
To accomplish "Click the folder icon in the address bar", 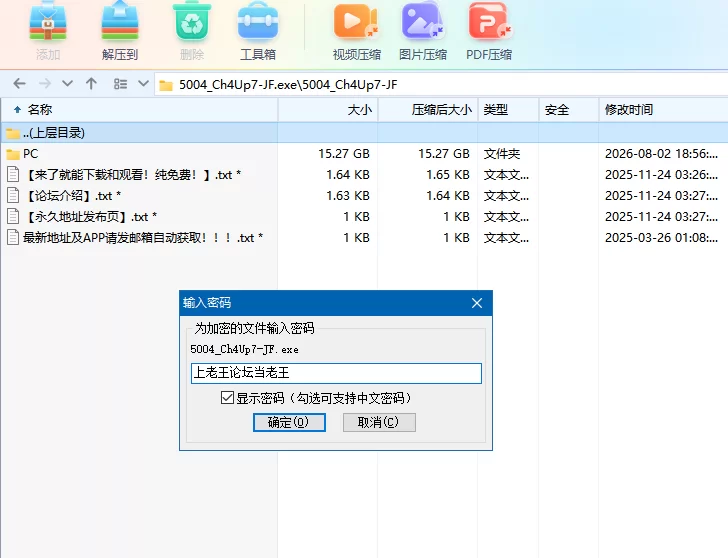I will point(166,85).
